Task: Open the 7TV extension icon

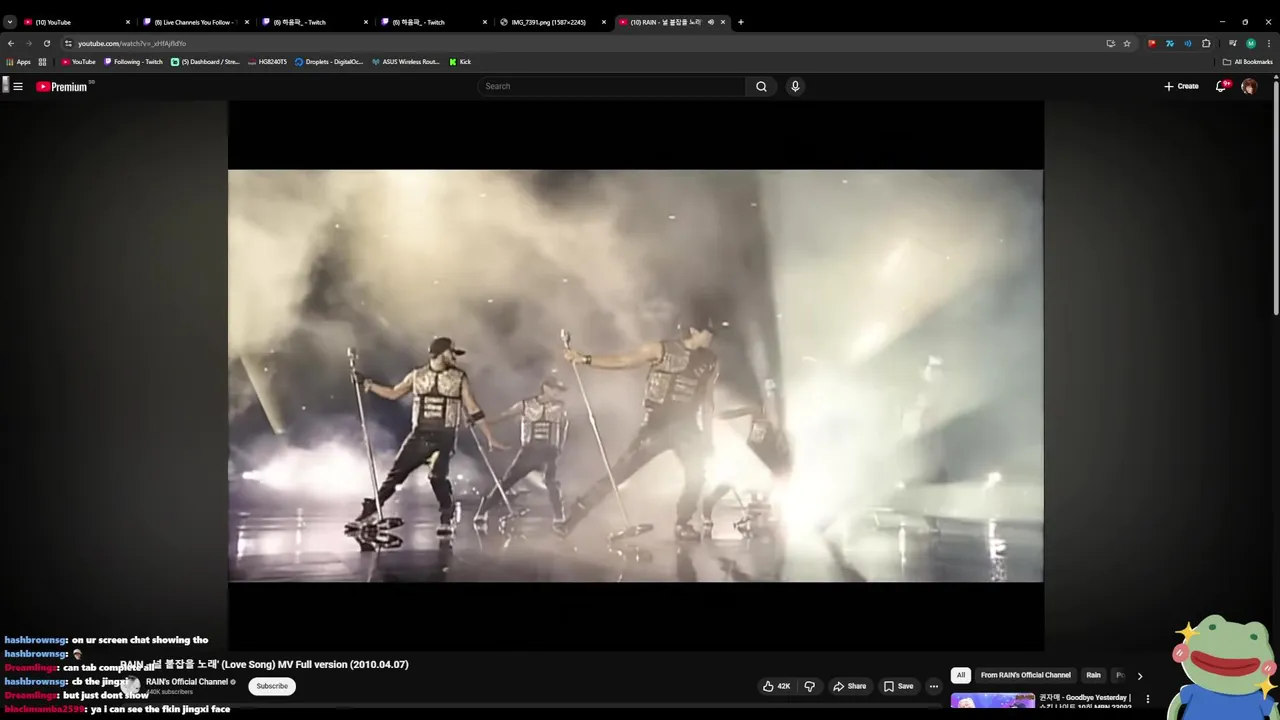Action: [x=1170, y=43]
